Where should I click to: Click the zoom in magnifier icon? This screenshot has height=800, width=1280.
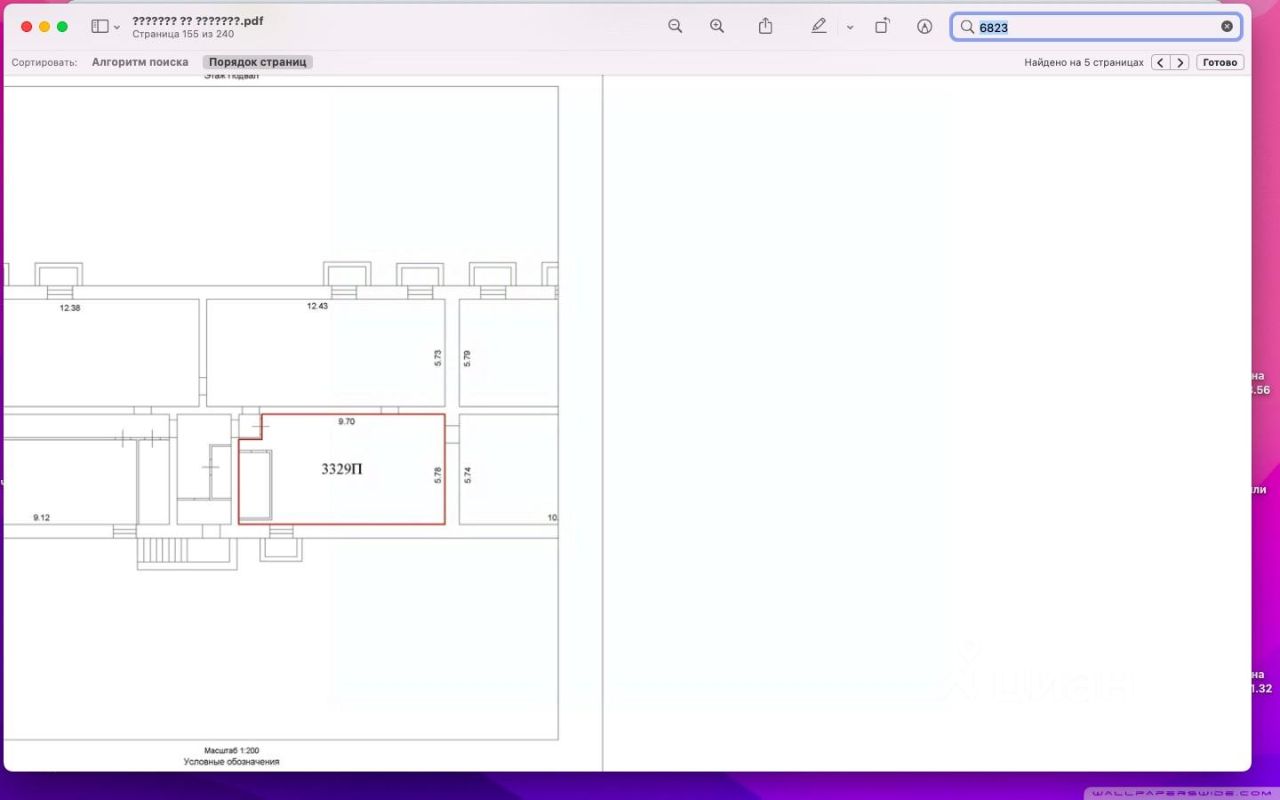(x=717, y=27)
